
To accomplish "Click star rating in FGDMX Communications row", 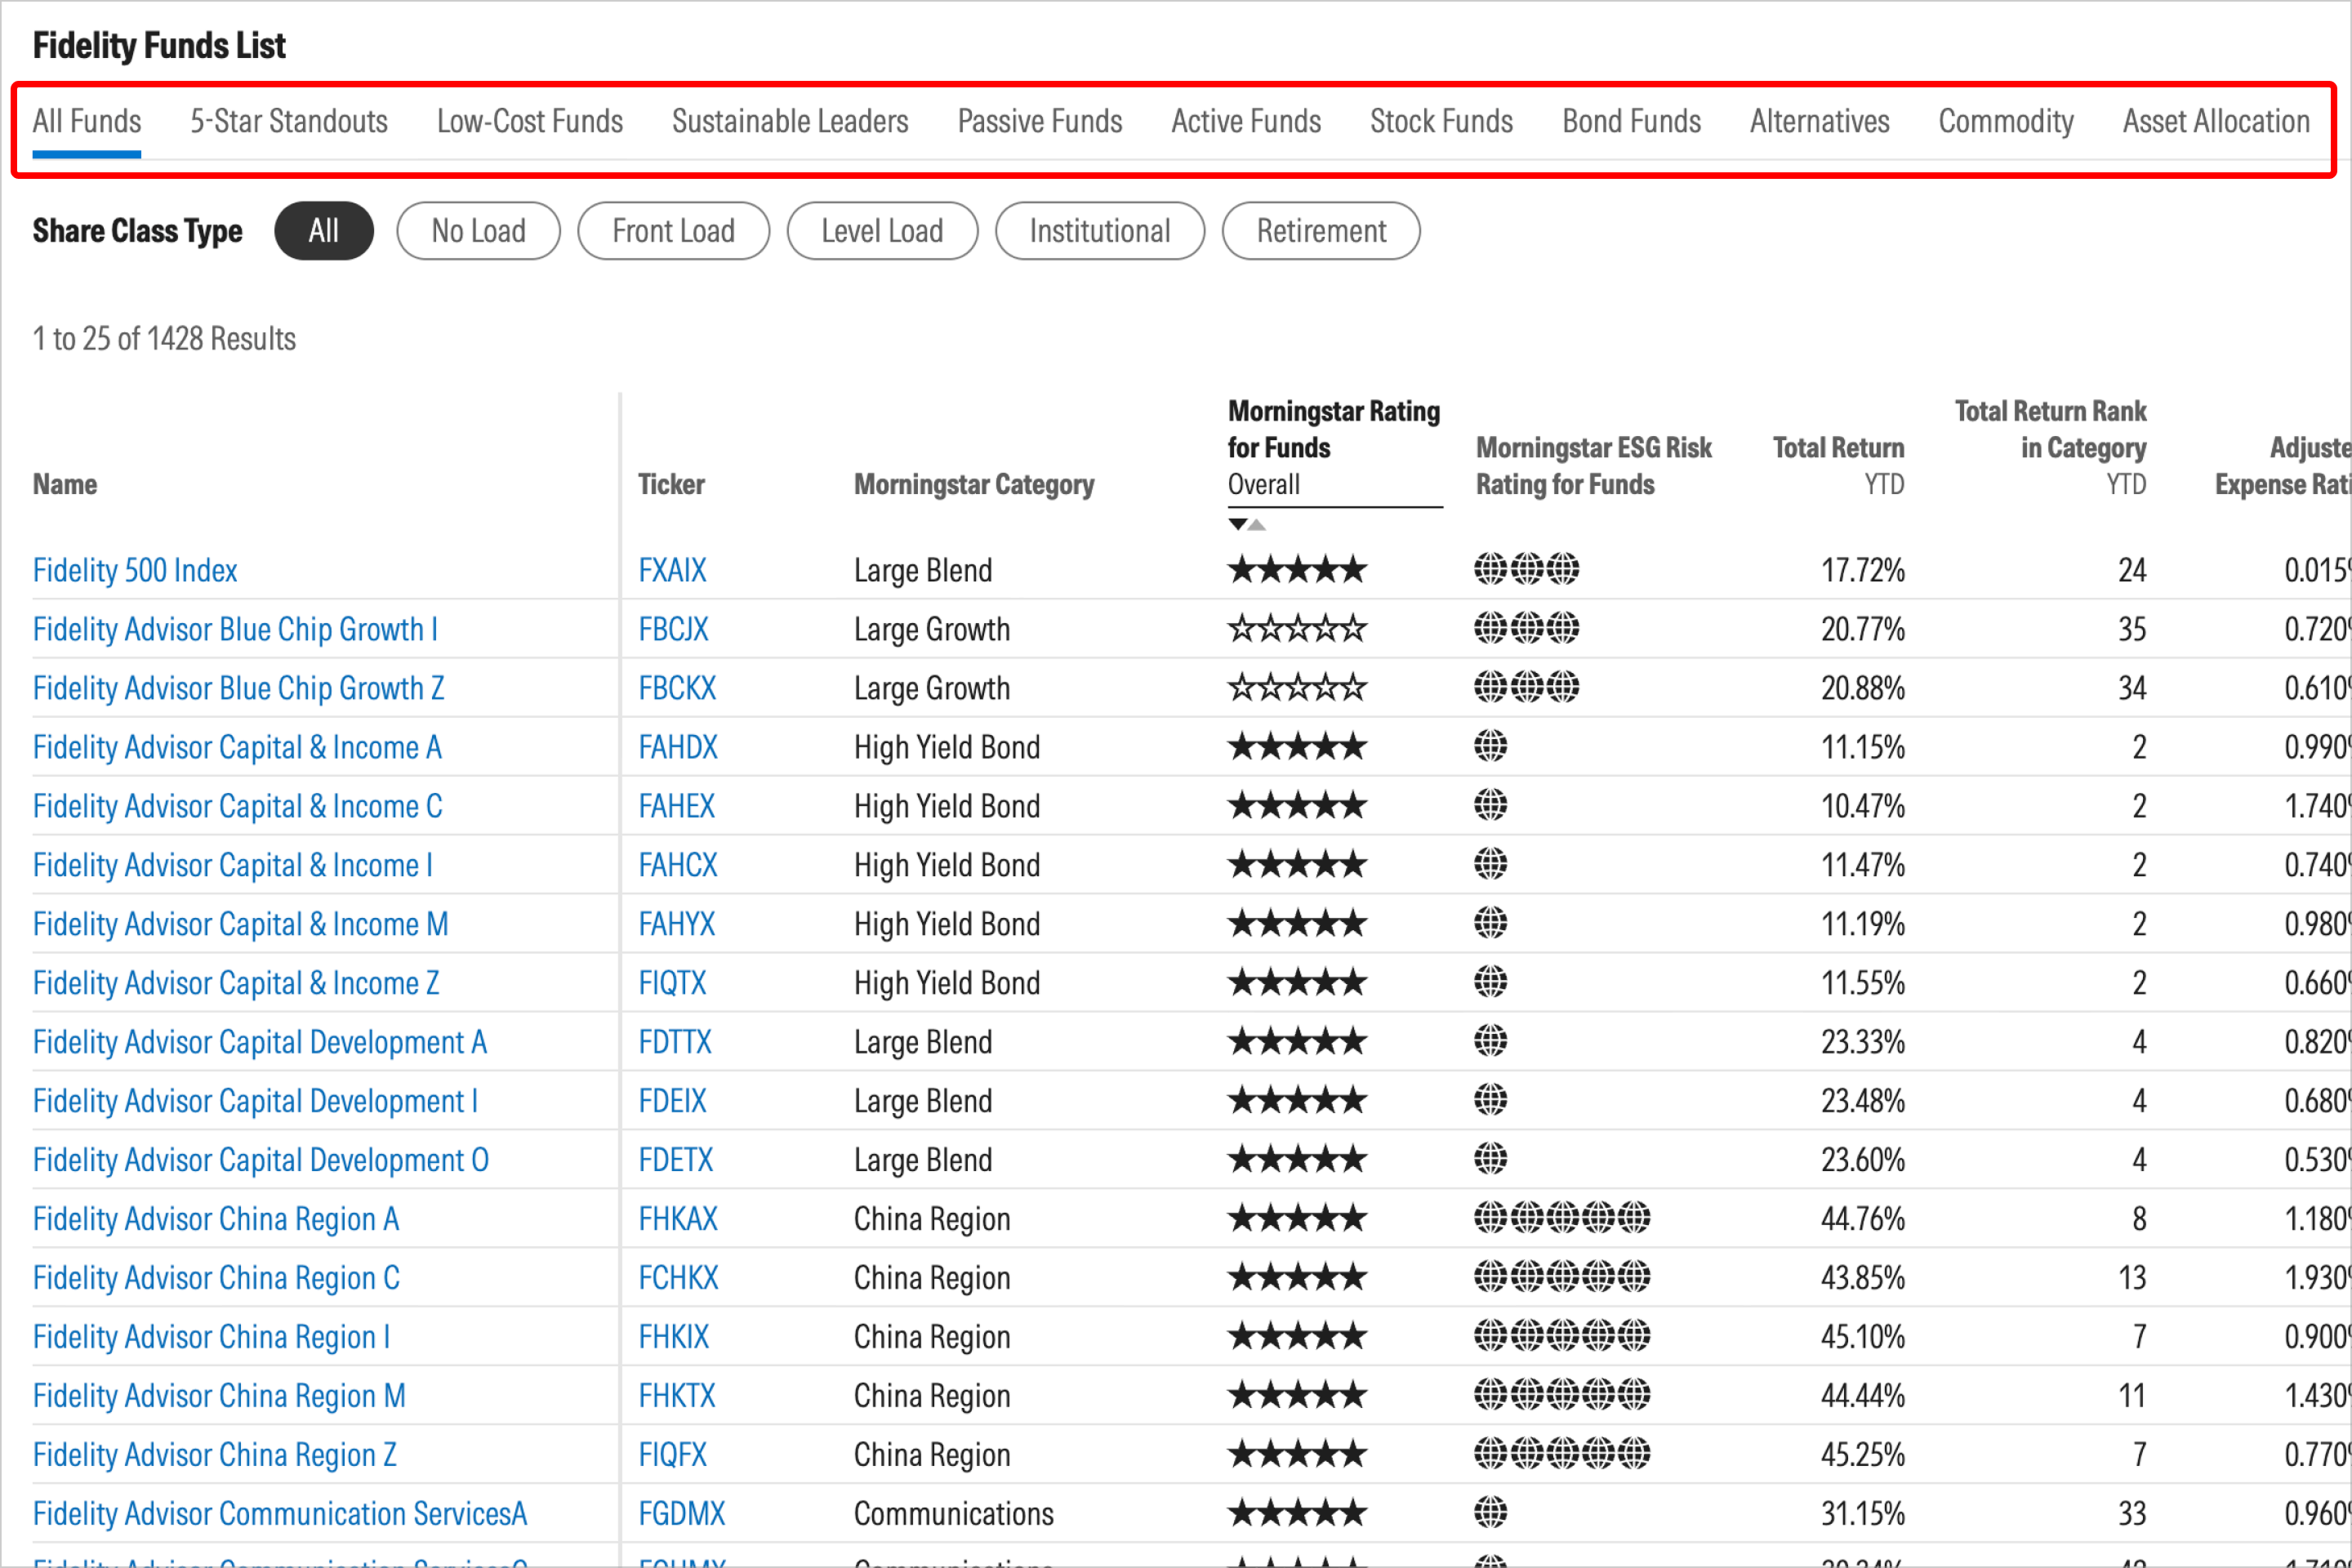I will tap(1297, 1513).
